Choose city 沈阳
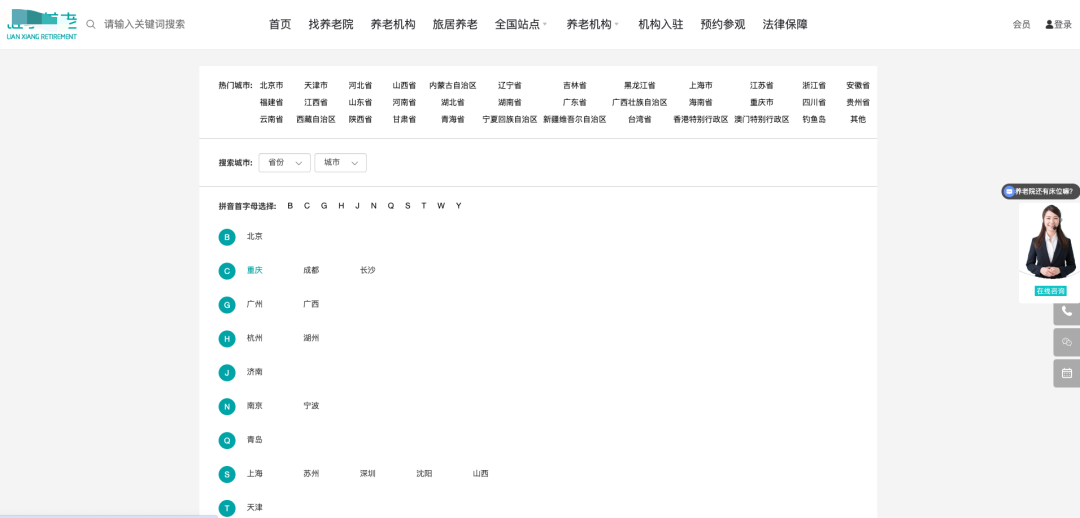This screenshot has width=1080, height=518. pyautogui.click(x=424, y=473)
